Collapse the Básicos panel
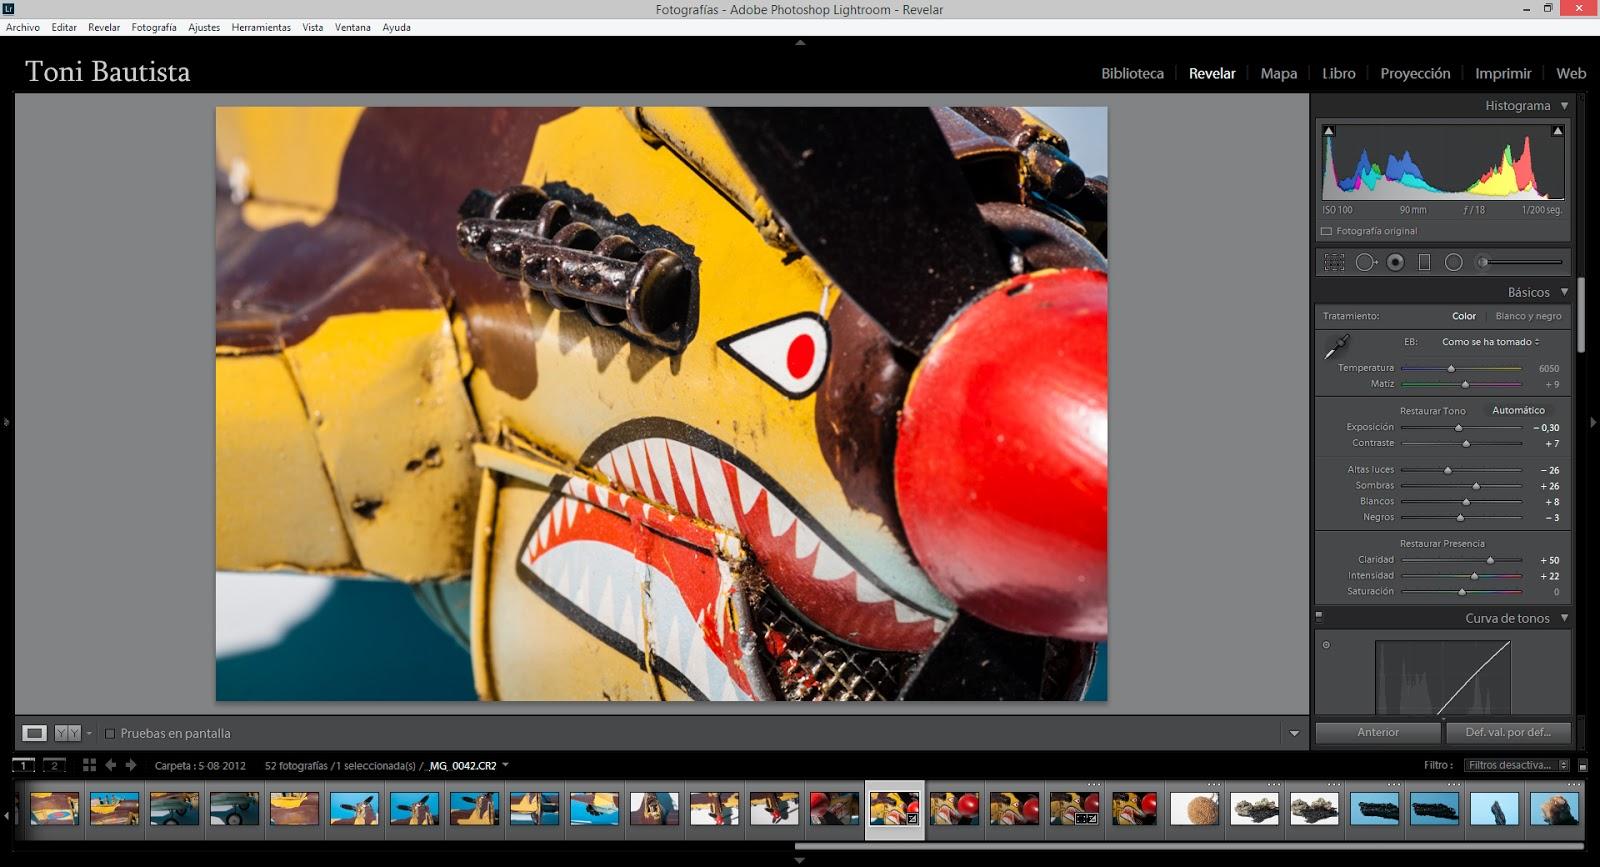The height and width of the screenshot is (867, 1600). (1565, 292)
